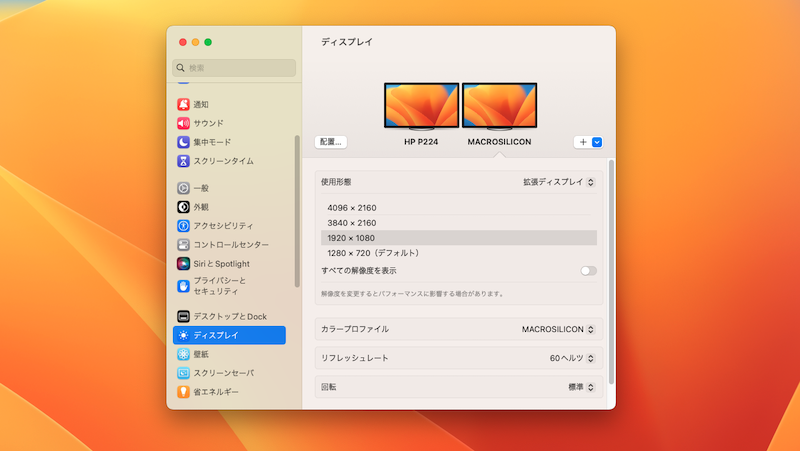Open the 壁紙 wallpaper icon
This screenshot has height=451, width=800.
click(x=183, y=354)
